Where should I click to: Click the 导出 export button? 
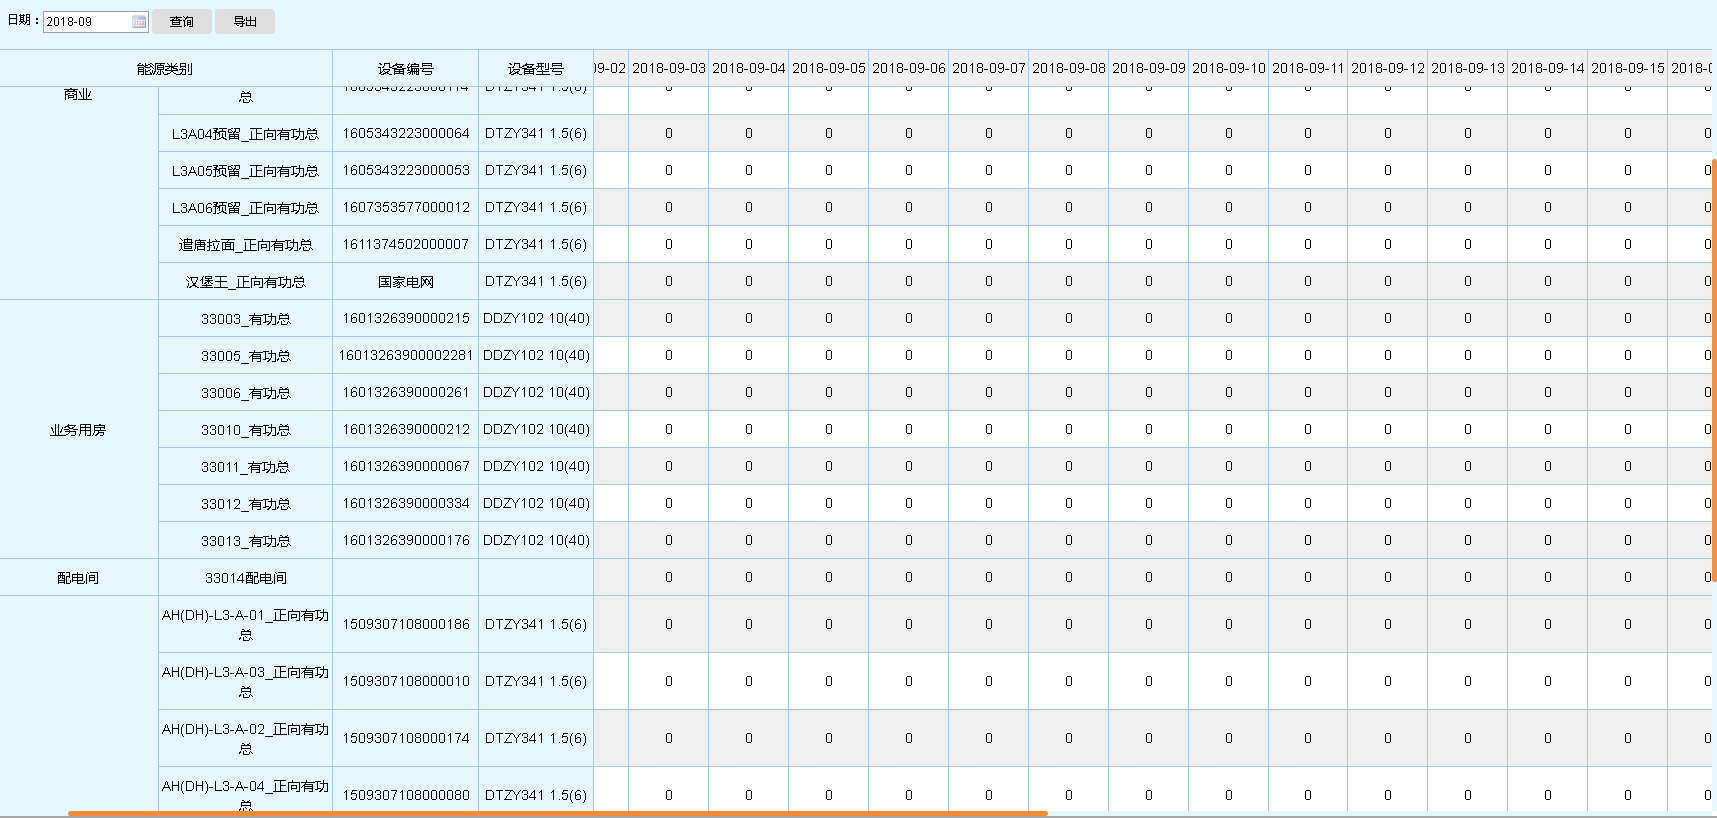pyautogui.click(x=245, y=22)
